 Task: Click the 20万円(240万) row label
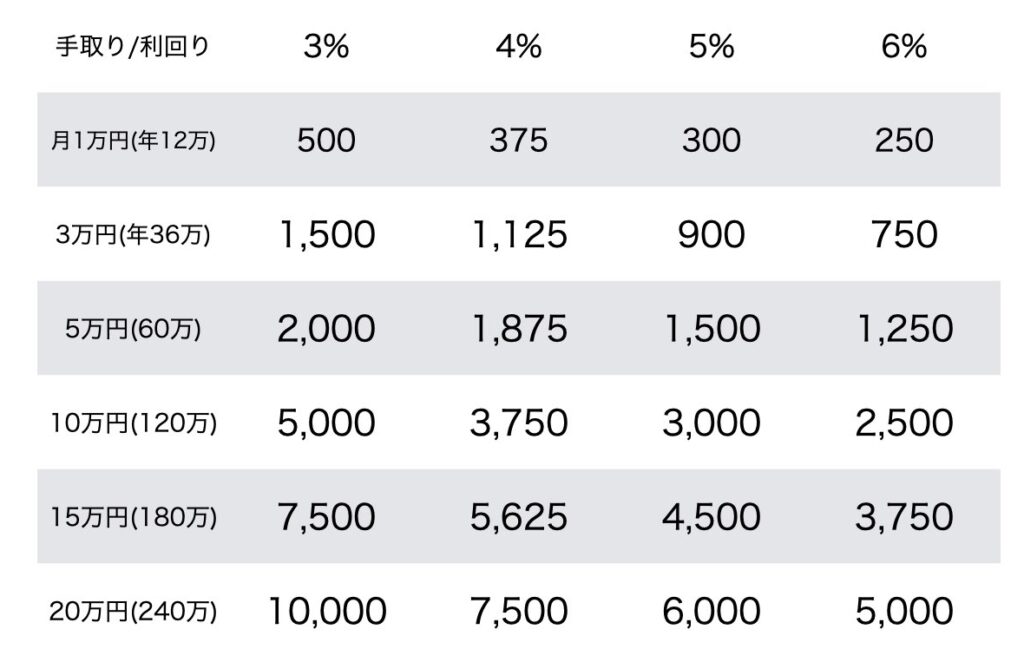click(x=133, y=611)
